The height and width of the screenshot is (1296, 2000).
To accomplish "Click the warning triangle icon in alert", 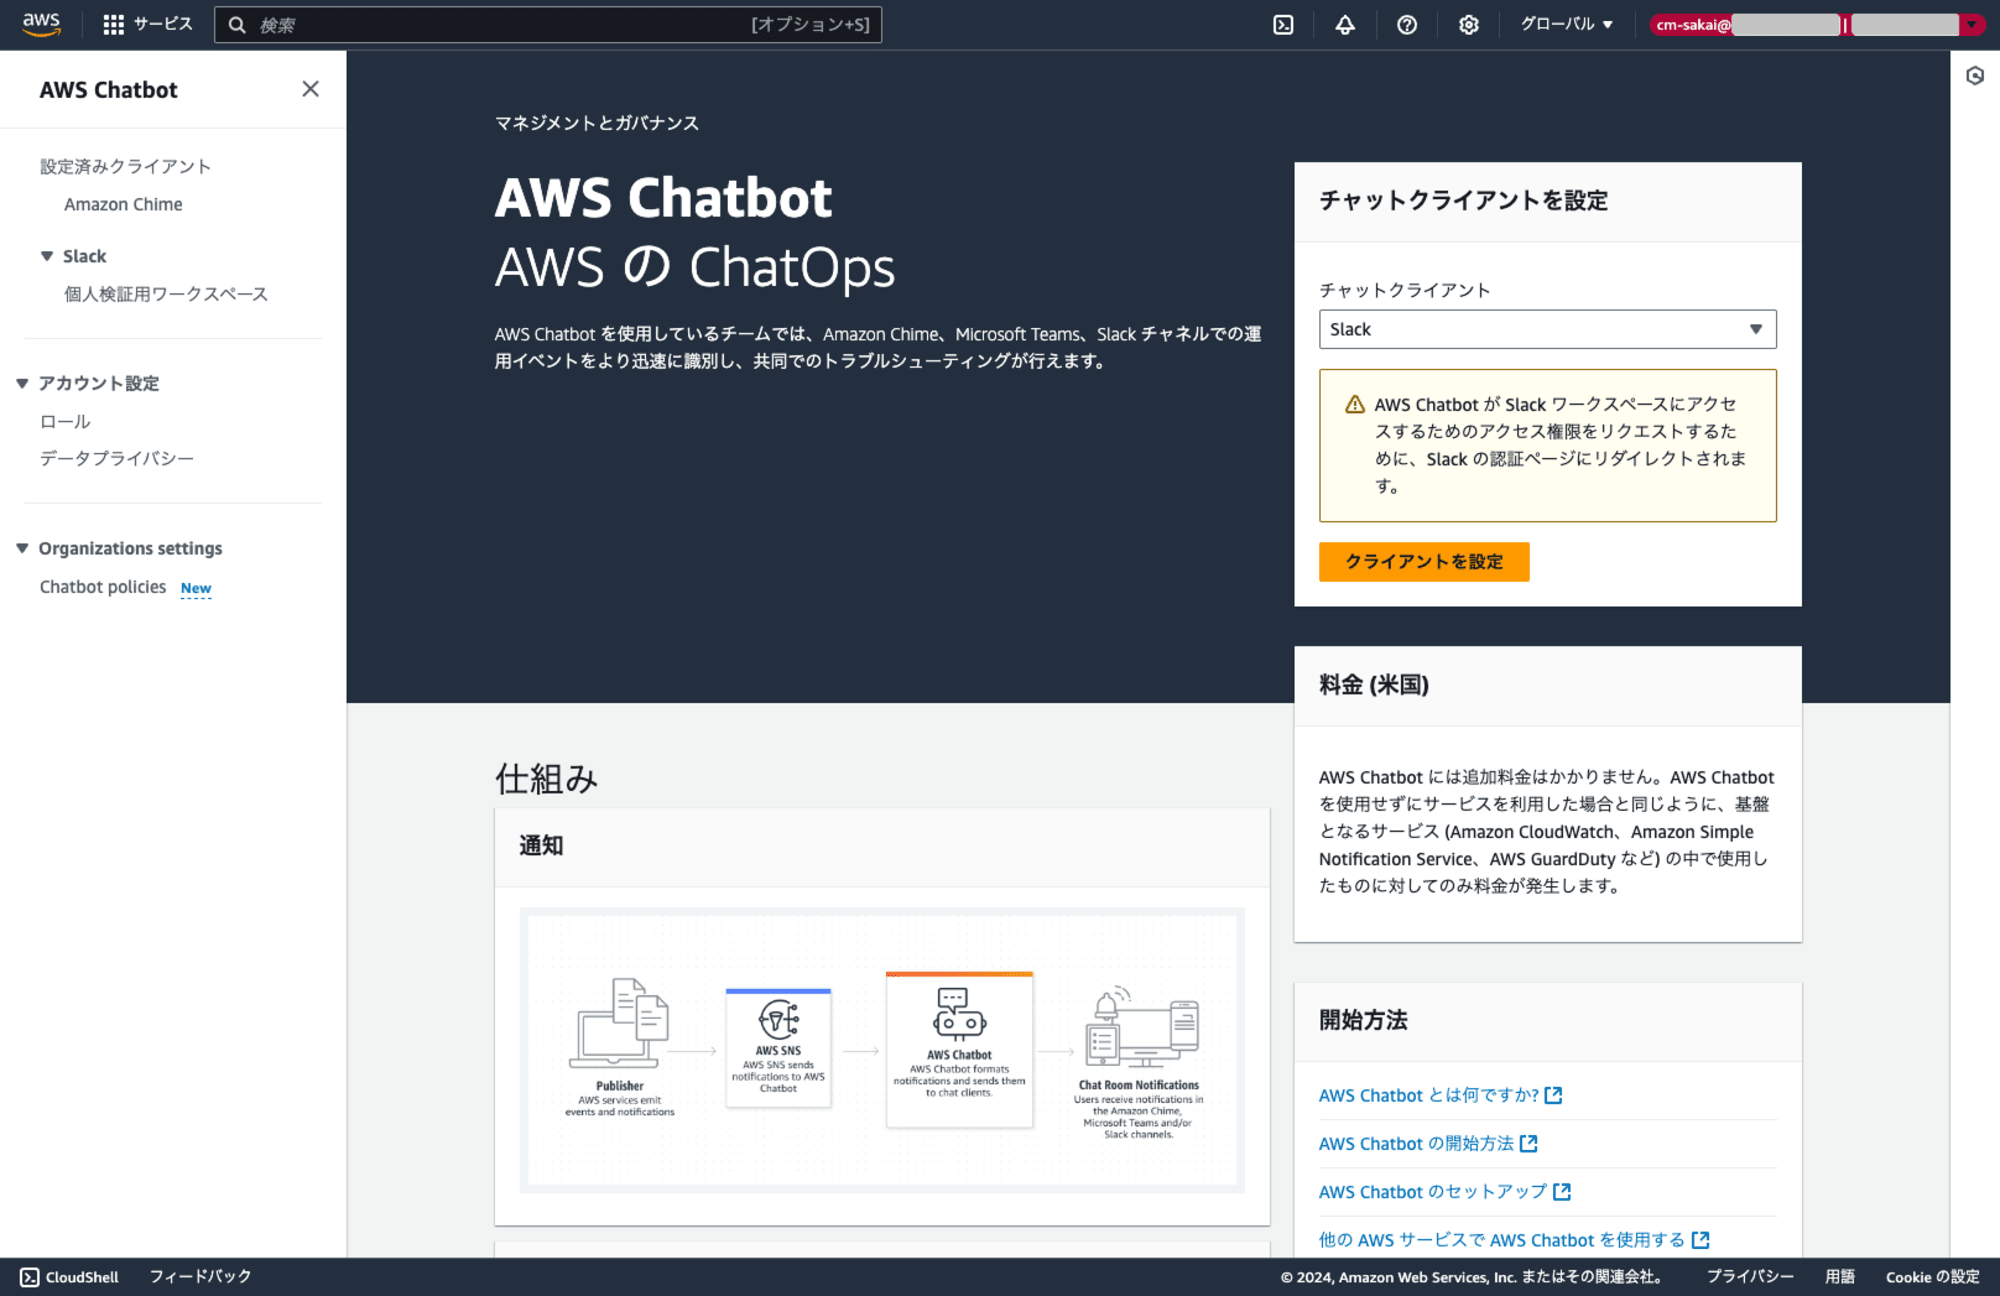I will (x=1354, y=404).
